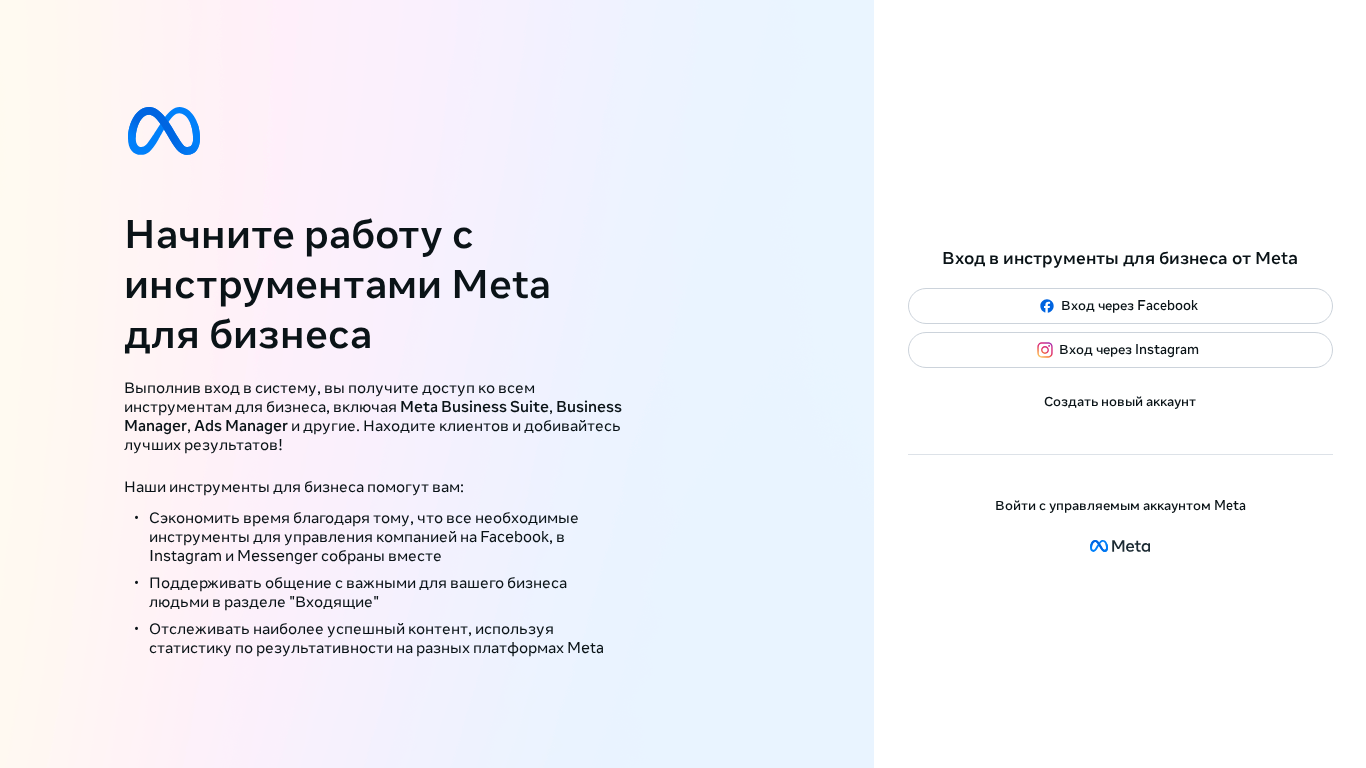Viewport: 1366px width, 768px height.
Task: Click the bullet starting with "Сэкономить время"
Action: pos(364,537)
